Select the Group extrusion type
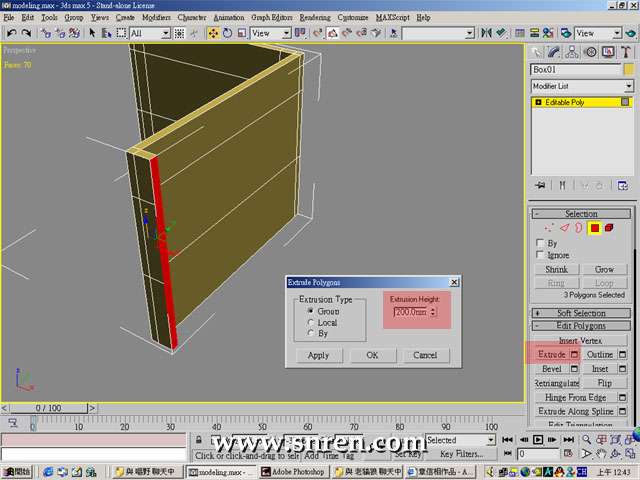Image resolution: width=640 pixels, height=480 pixels. coord(311,311)
